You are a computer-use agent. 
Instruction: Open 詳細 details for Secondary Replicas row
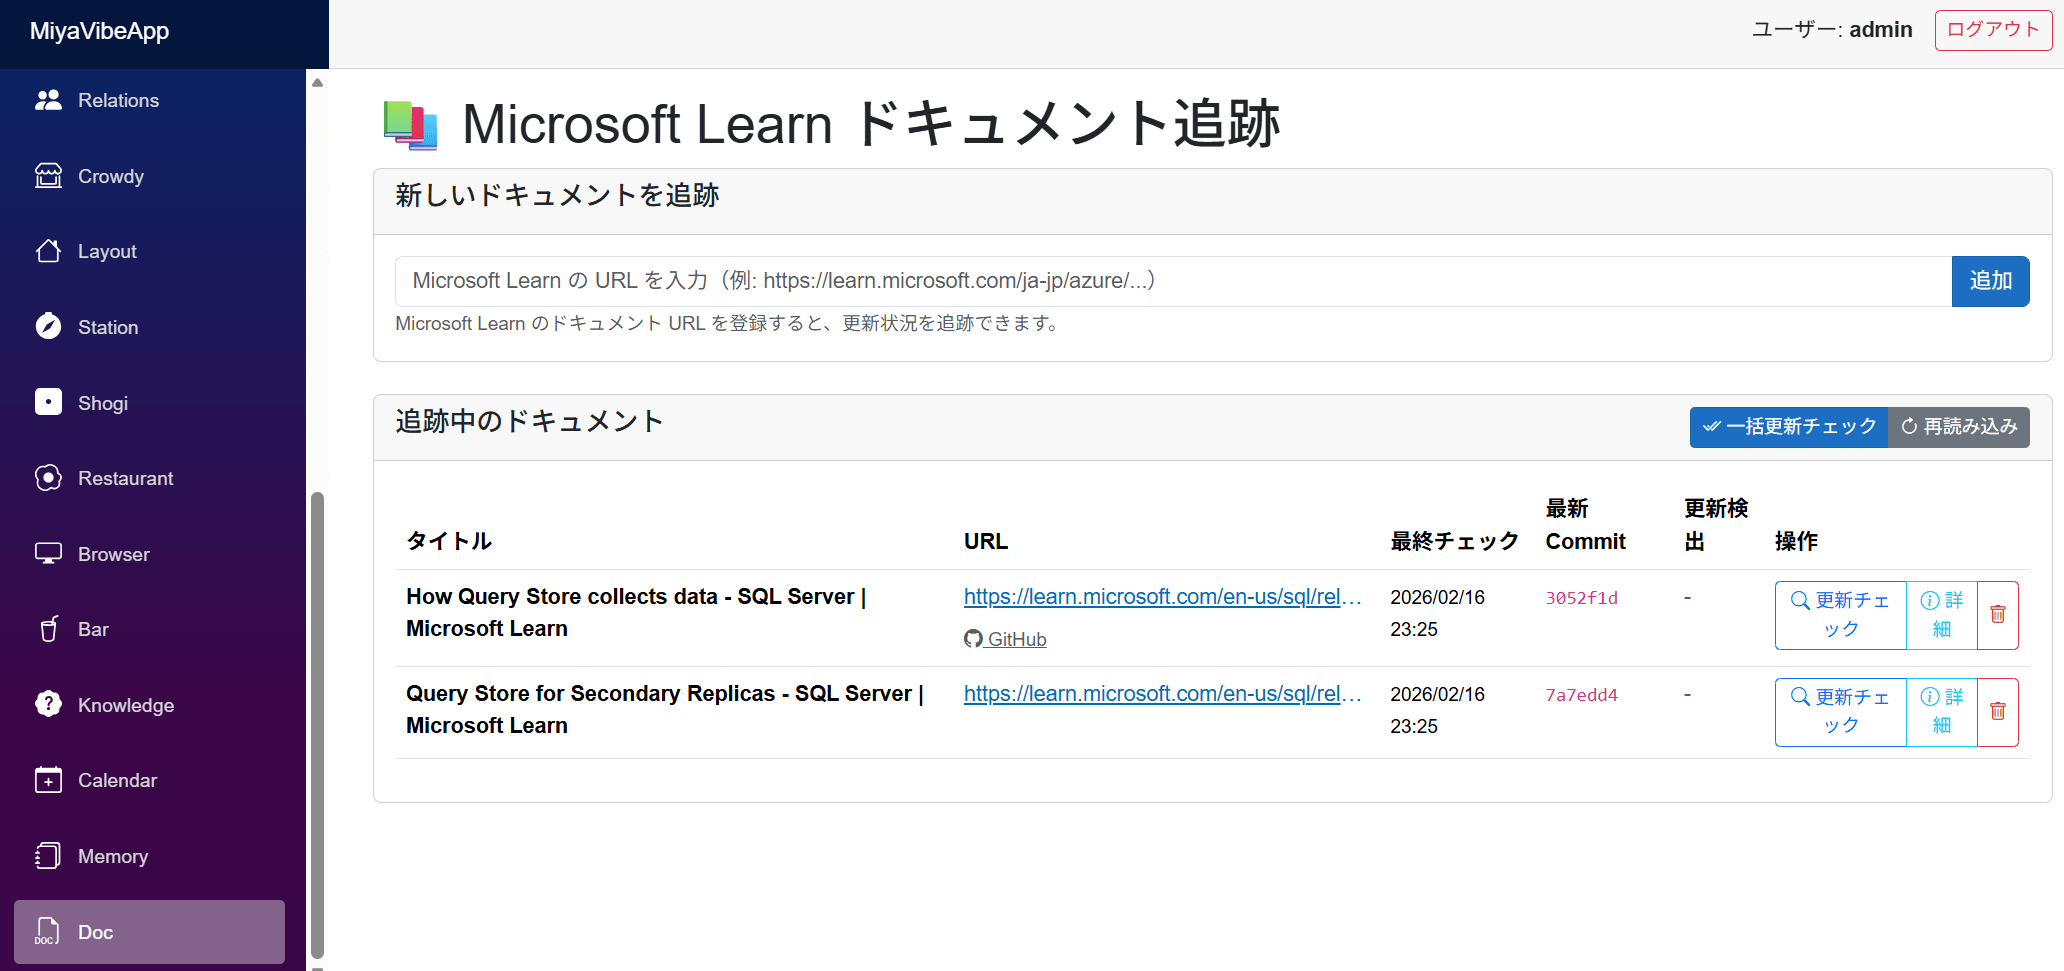click(1942, 712)
